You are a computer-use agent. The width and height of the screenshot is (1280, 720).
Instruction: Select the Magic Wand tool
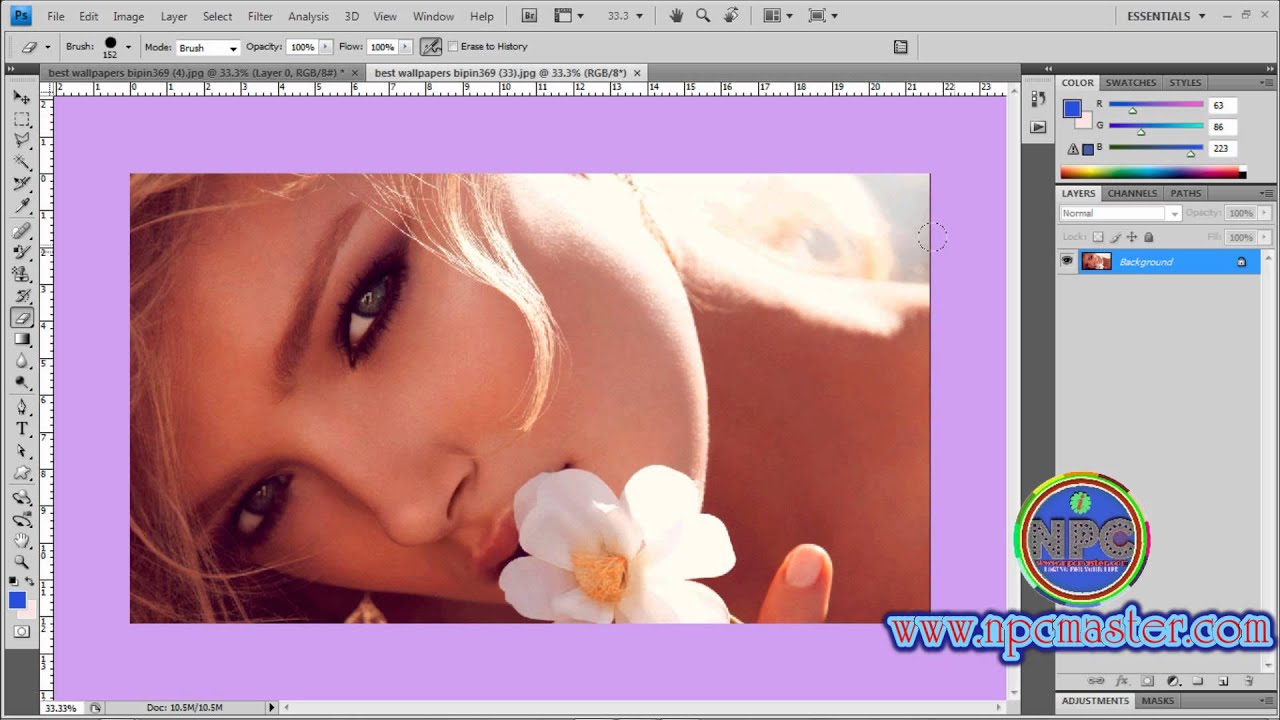pos(21,162)
